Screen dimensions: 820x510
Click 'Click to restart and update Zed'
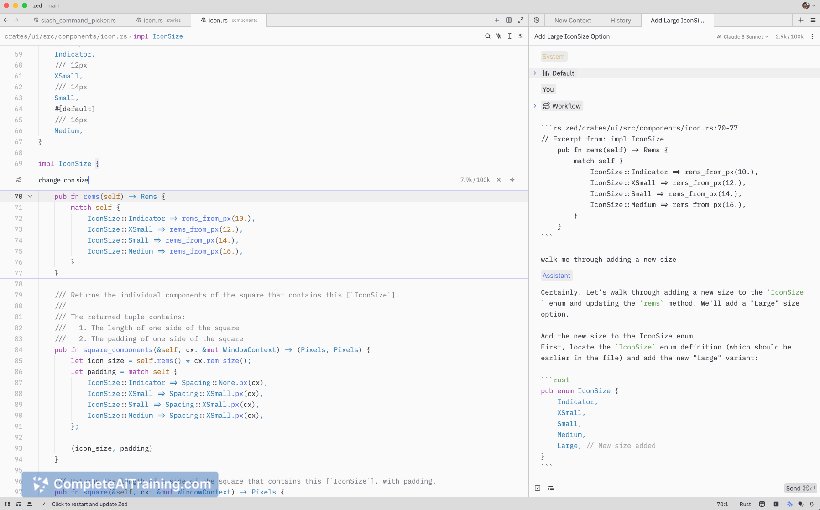pyautogui.click(x=89, y=504)
